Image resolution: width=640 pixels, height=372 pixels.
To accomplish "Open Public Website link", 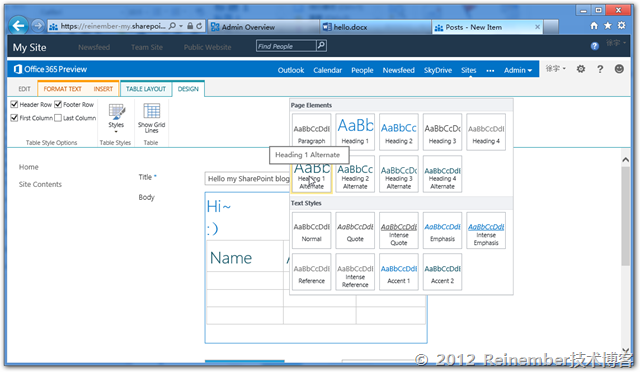I will [207, 47].
